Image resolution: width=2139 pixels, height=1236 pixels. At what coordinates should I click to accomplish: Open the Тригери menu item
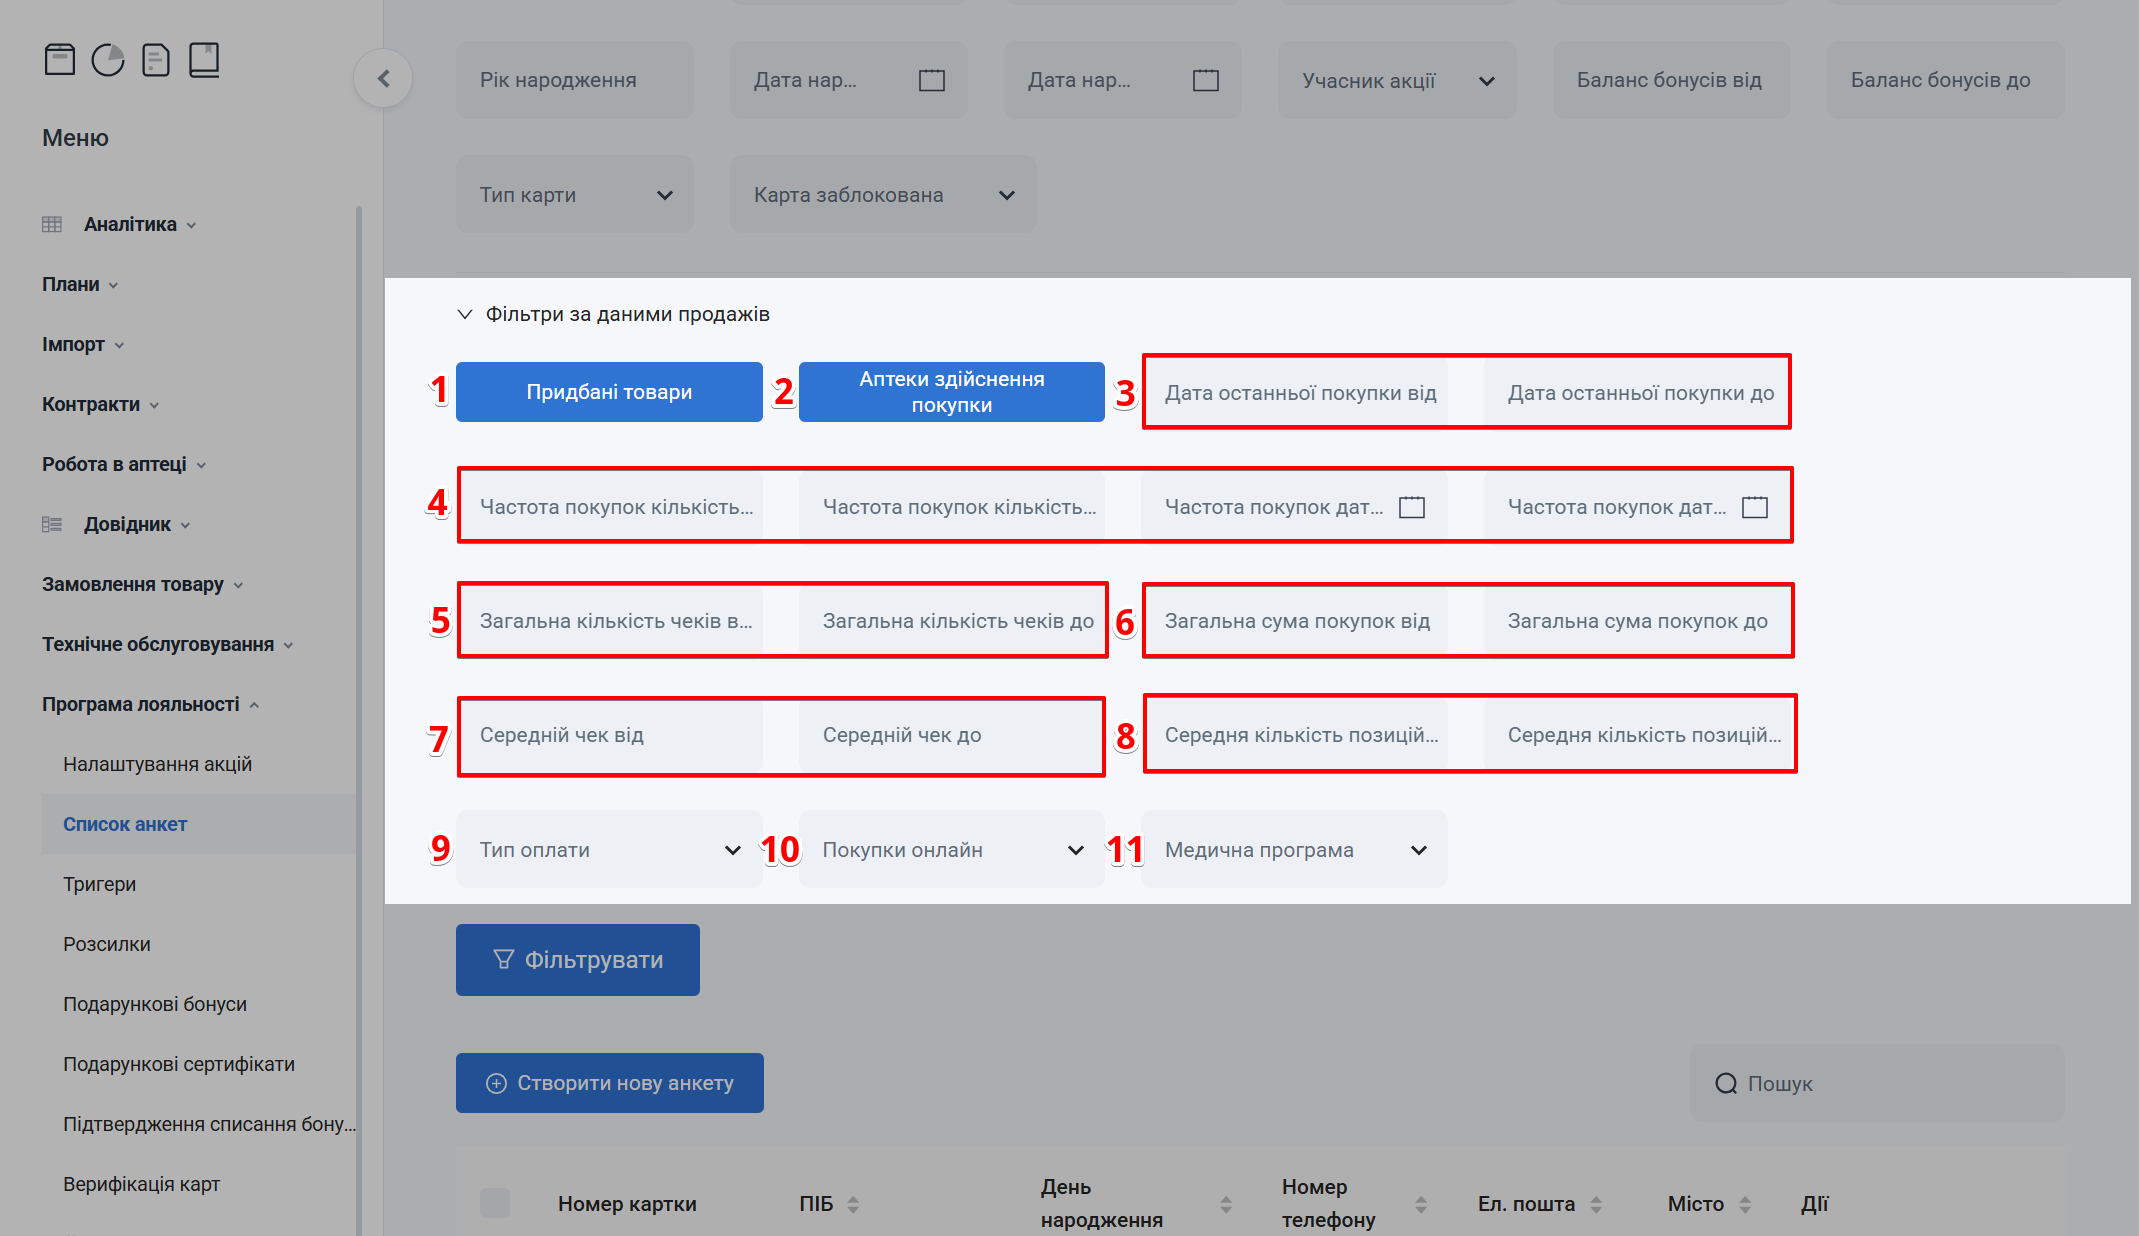(99, 883)
